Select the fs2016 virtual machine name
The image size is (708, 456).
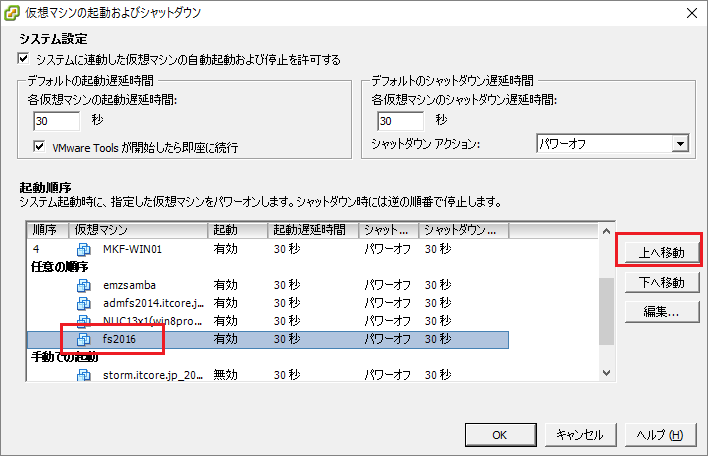point(119,339)
